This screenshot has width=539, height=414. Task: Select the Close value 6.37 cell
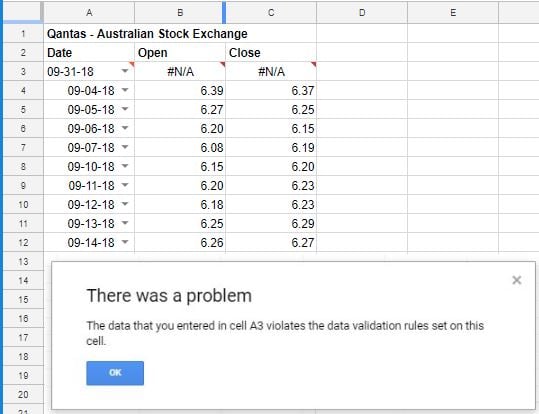[x=271, y=90]
